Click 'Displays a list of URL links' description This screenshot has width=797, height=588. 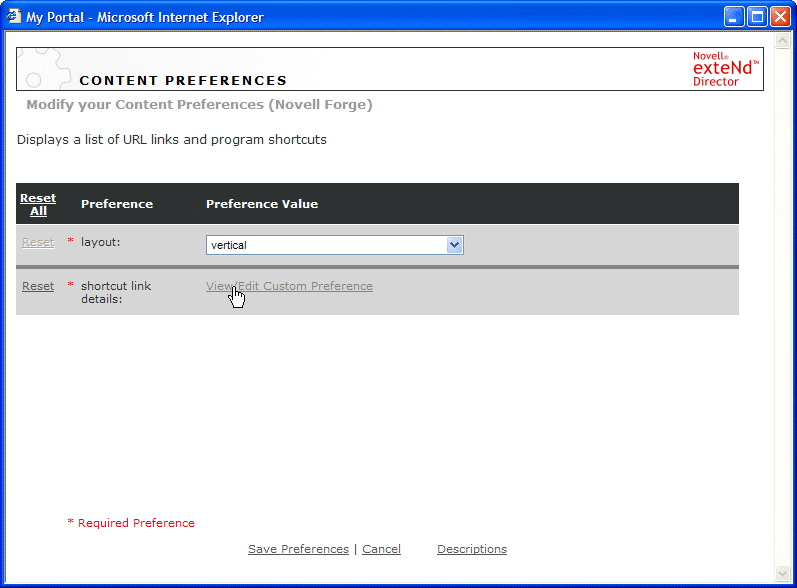(x=172, y=140)
